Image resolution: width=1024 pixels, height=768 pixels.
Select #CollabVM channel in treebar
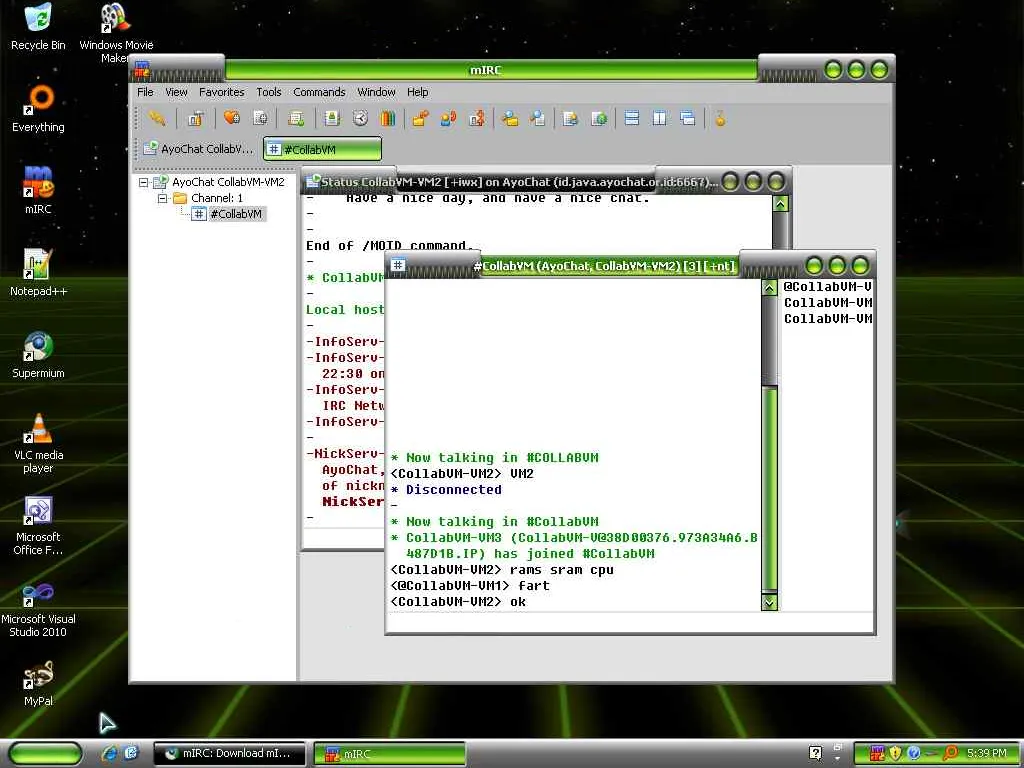coord(236,214)
